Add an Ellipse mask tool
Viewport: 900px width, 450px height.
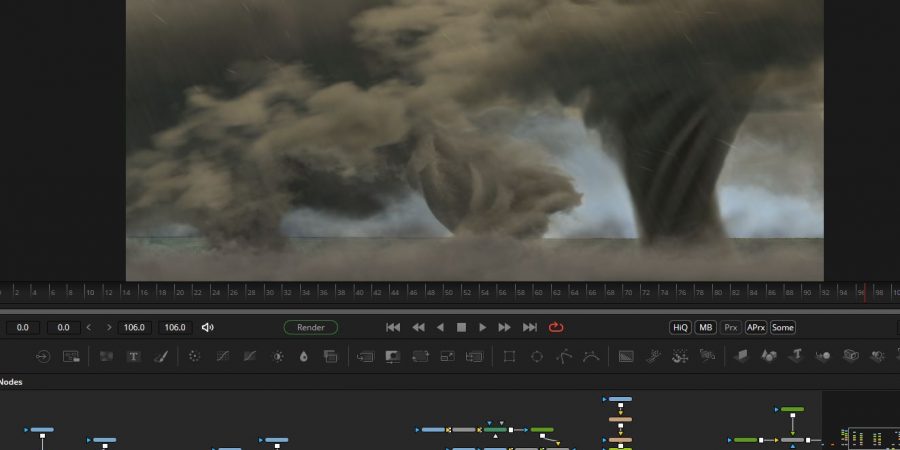coord(537,356)
